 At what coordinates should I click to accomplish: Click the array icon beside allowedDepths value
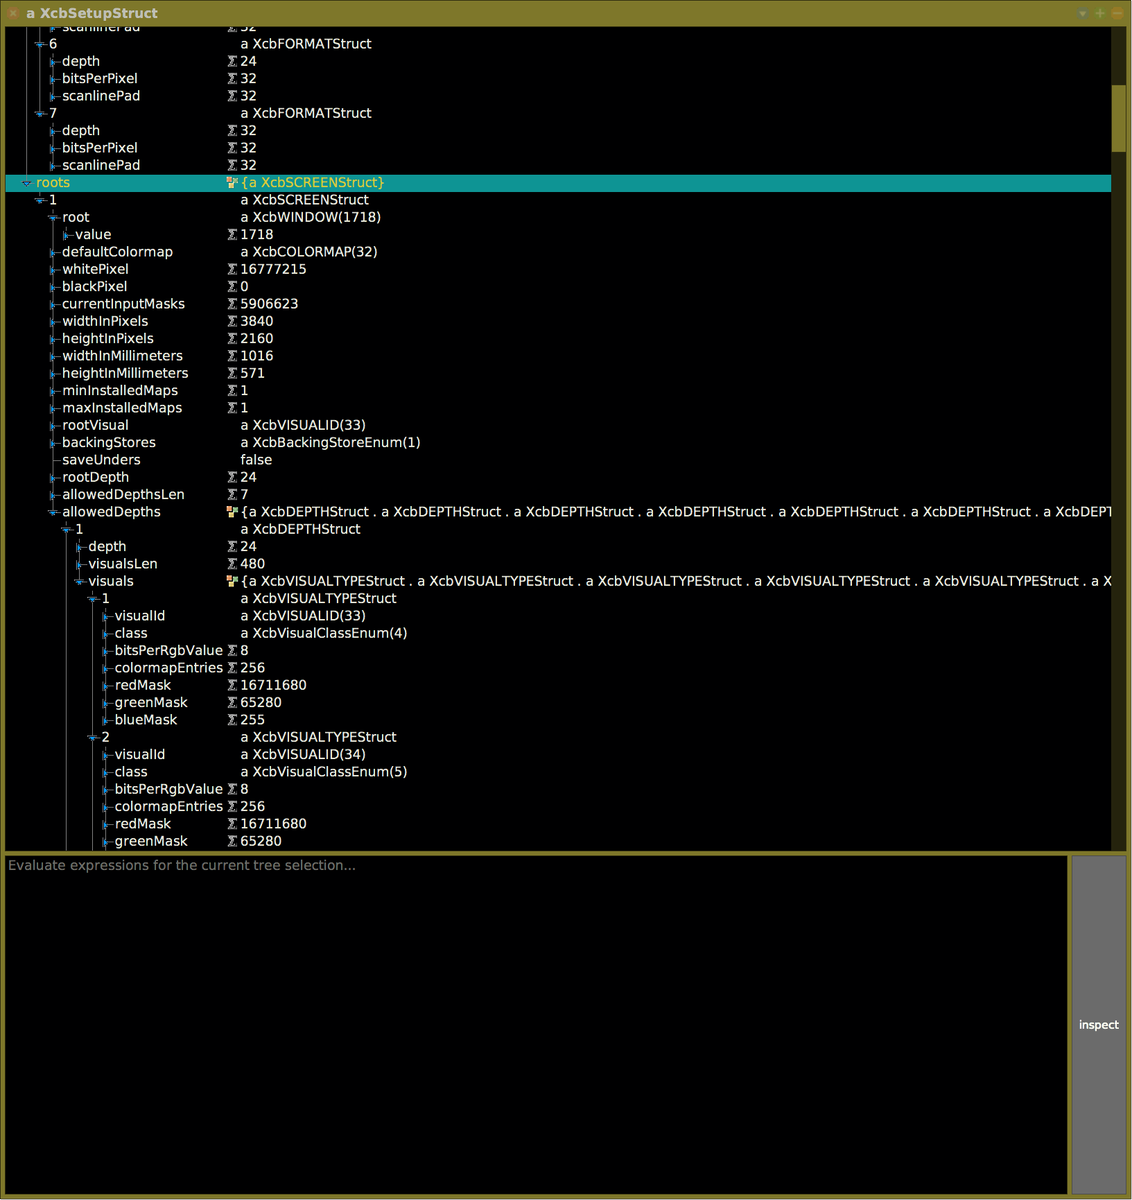(x=232, y=512)
